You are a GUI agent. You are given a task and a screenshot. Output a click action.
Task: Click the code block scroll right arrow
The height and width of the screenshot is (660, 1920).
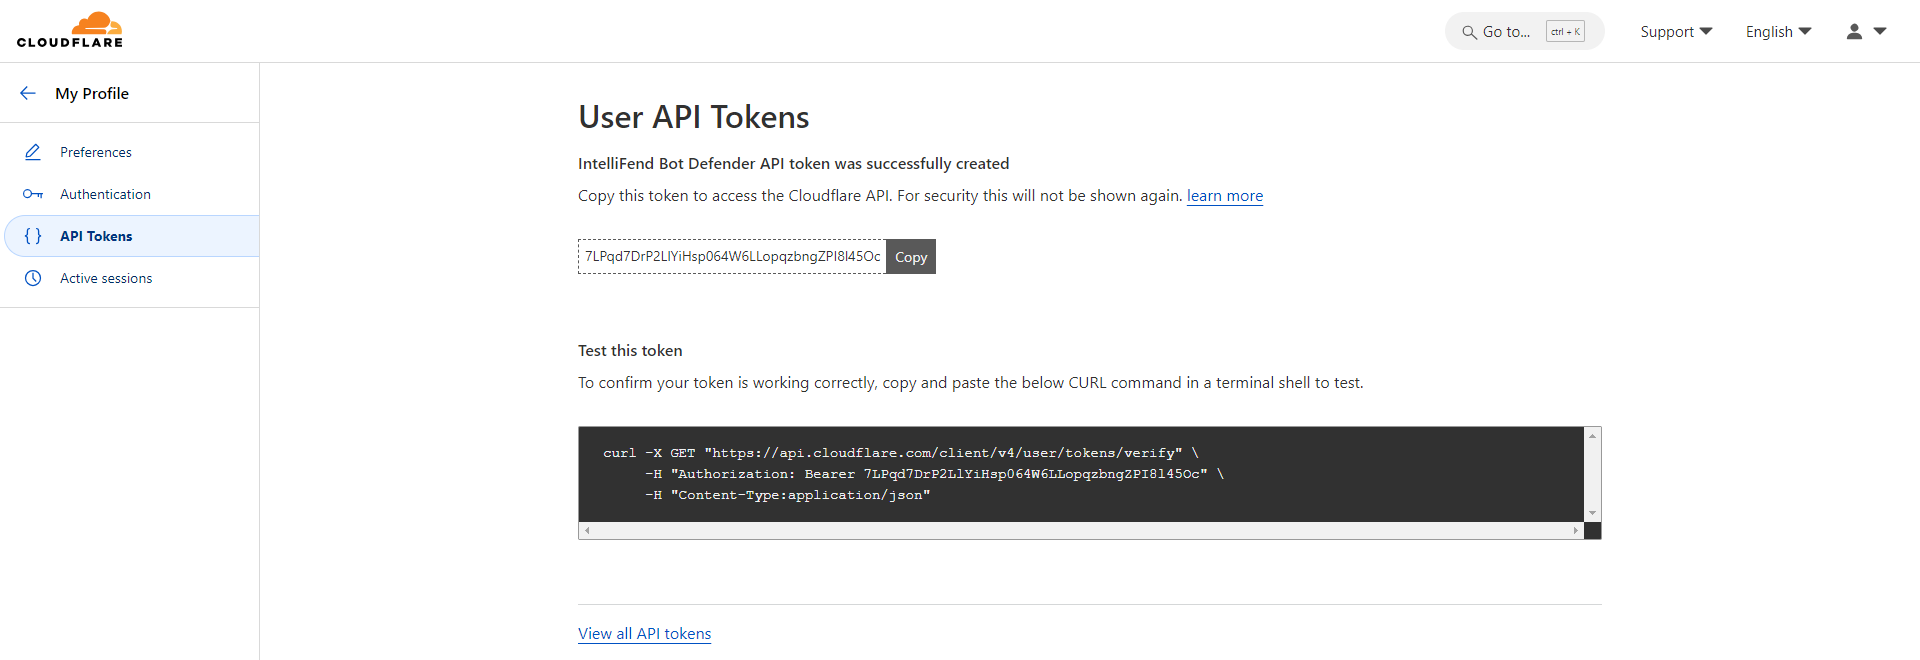coord(1576,531)
